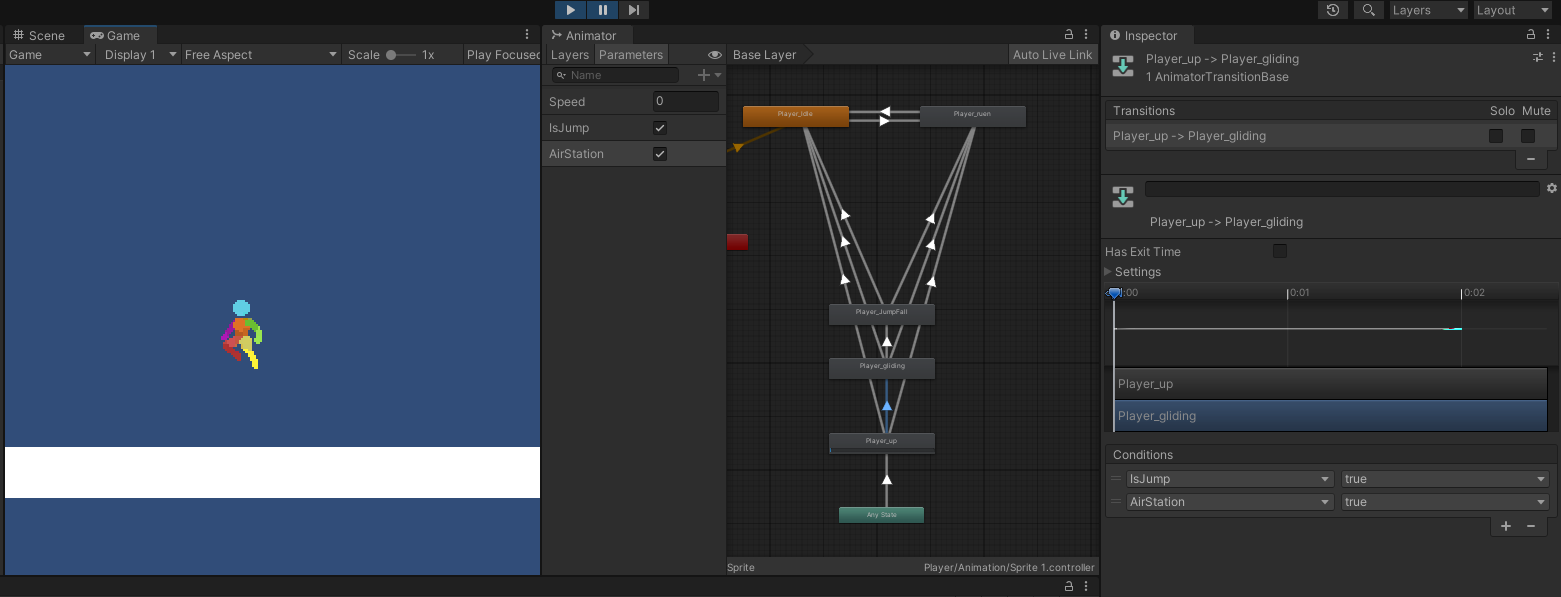This screenshot has height=597, width=1561.
Task: Click the Step Frame button
Action: click(632, 10)
